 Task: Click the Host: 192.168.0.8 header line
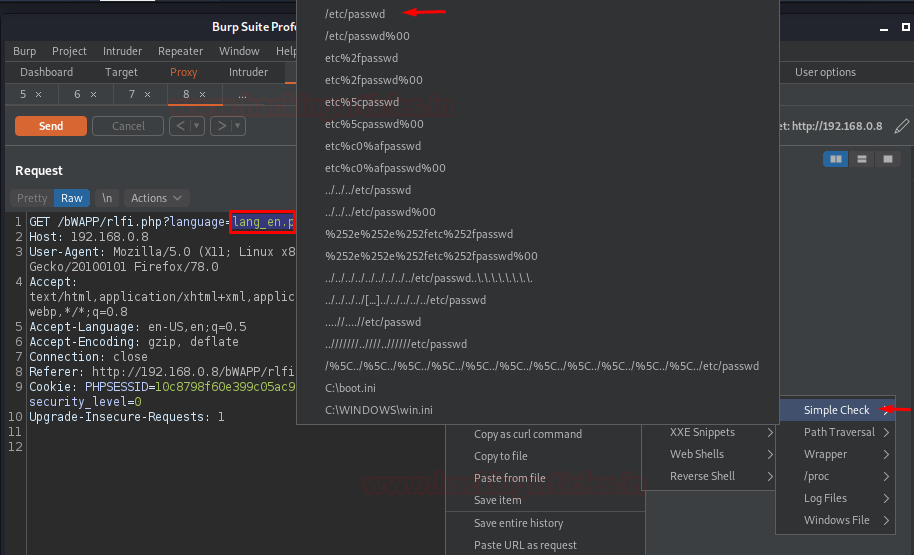(89, 237)
